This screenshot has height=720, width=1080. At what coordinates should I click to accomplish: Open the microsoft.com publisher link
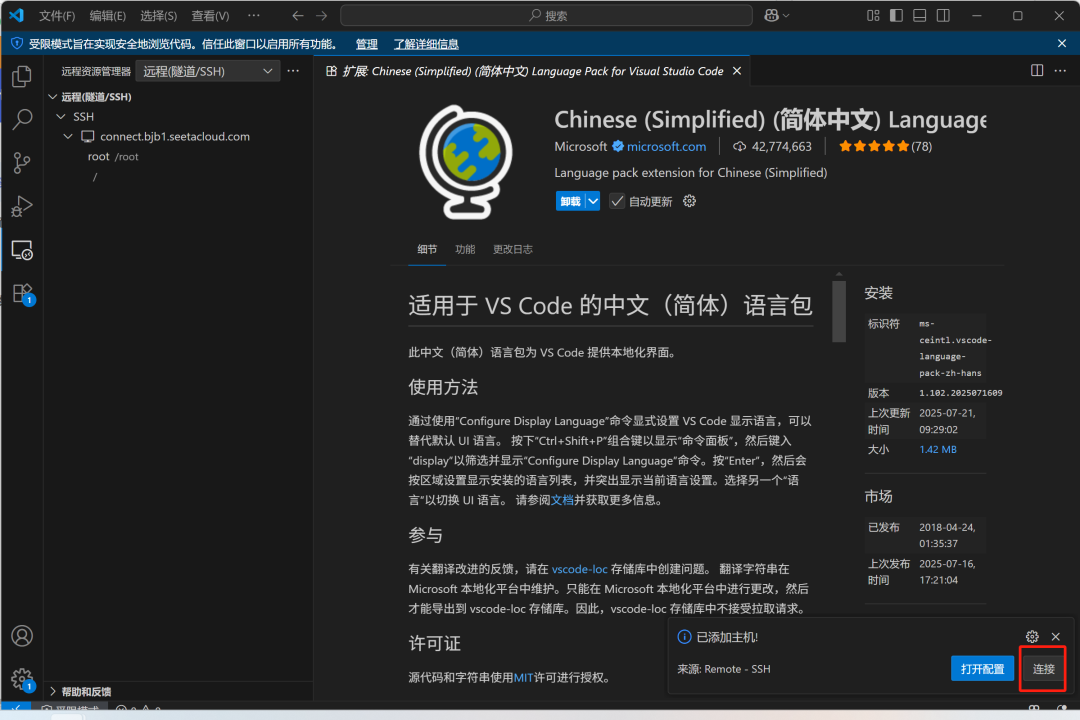666,146
